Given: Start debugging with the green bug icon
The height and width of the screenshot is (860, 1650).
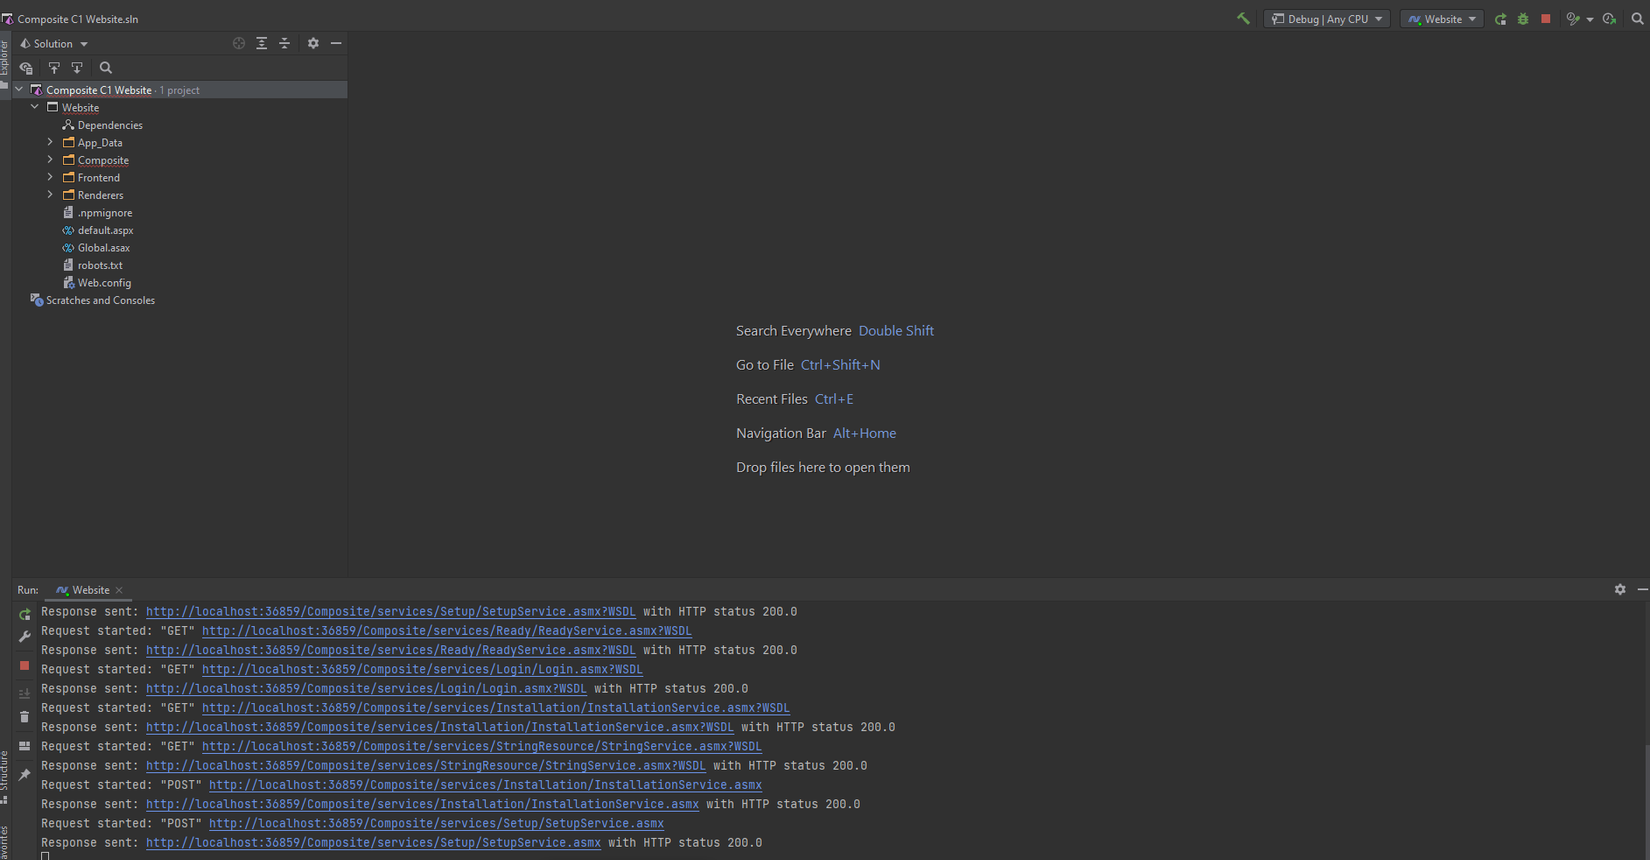Looking at the screenshot, I should 1523,19.
